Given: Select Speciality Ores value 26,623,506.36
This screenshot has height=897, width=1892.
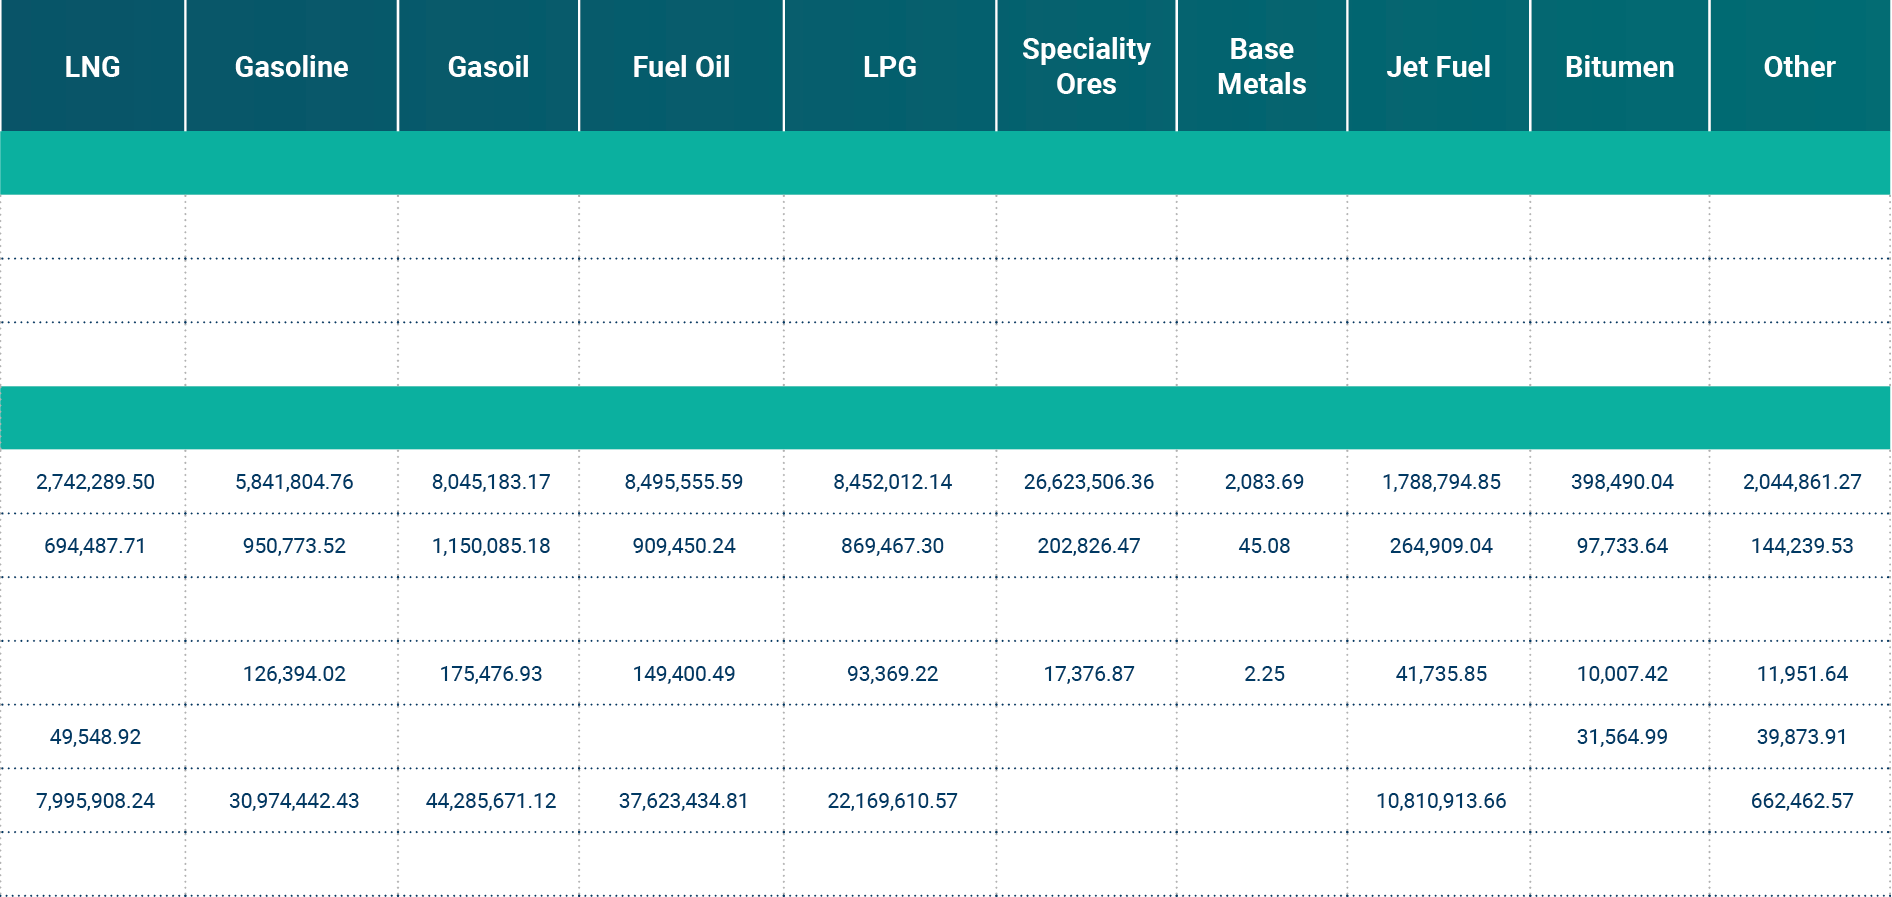Looking at the screenshot, I should (1088, 482).
